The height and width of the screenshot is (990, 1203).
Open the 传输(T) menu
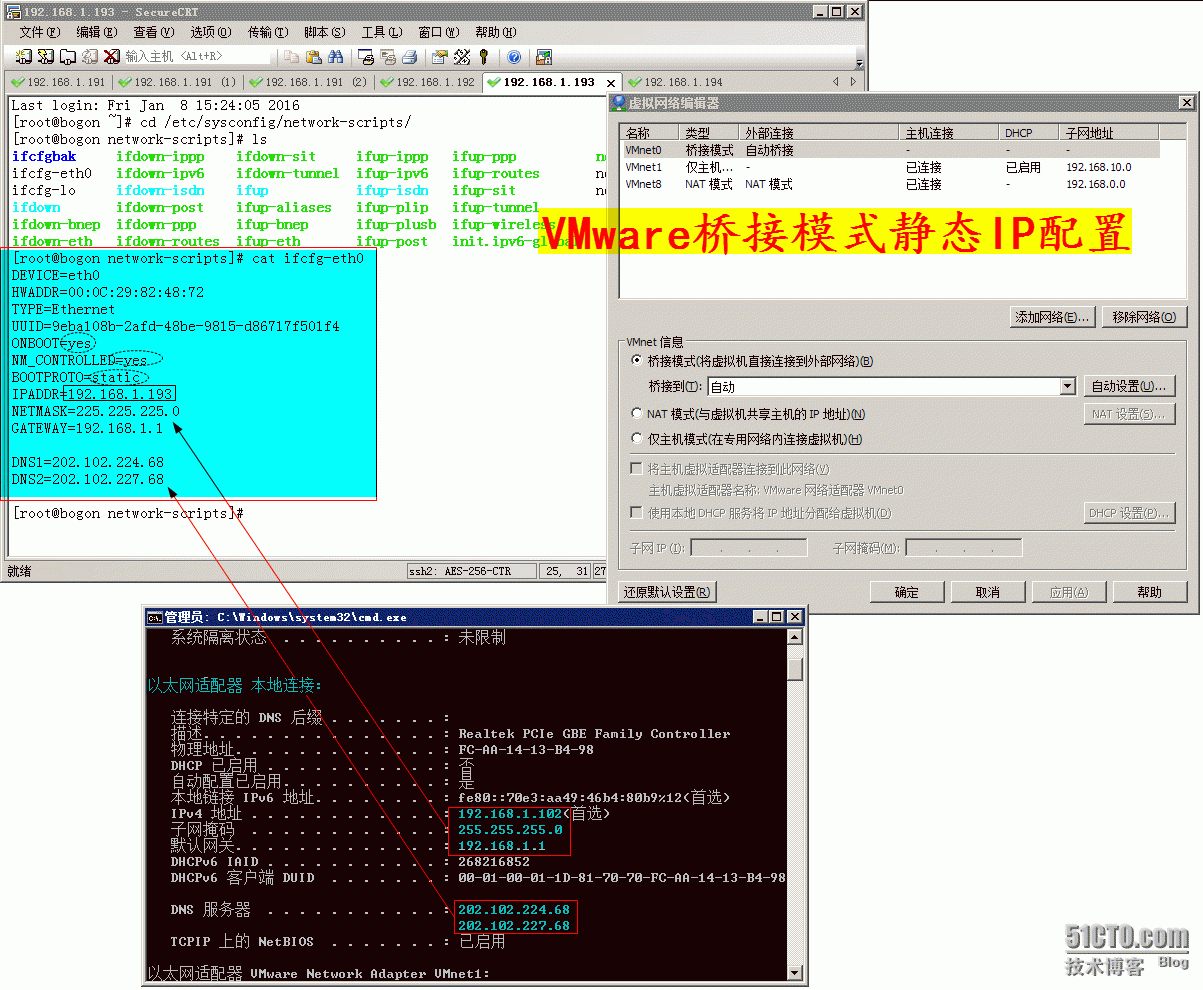point(268,32)
